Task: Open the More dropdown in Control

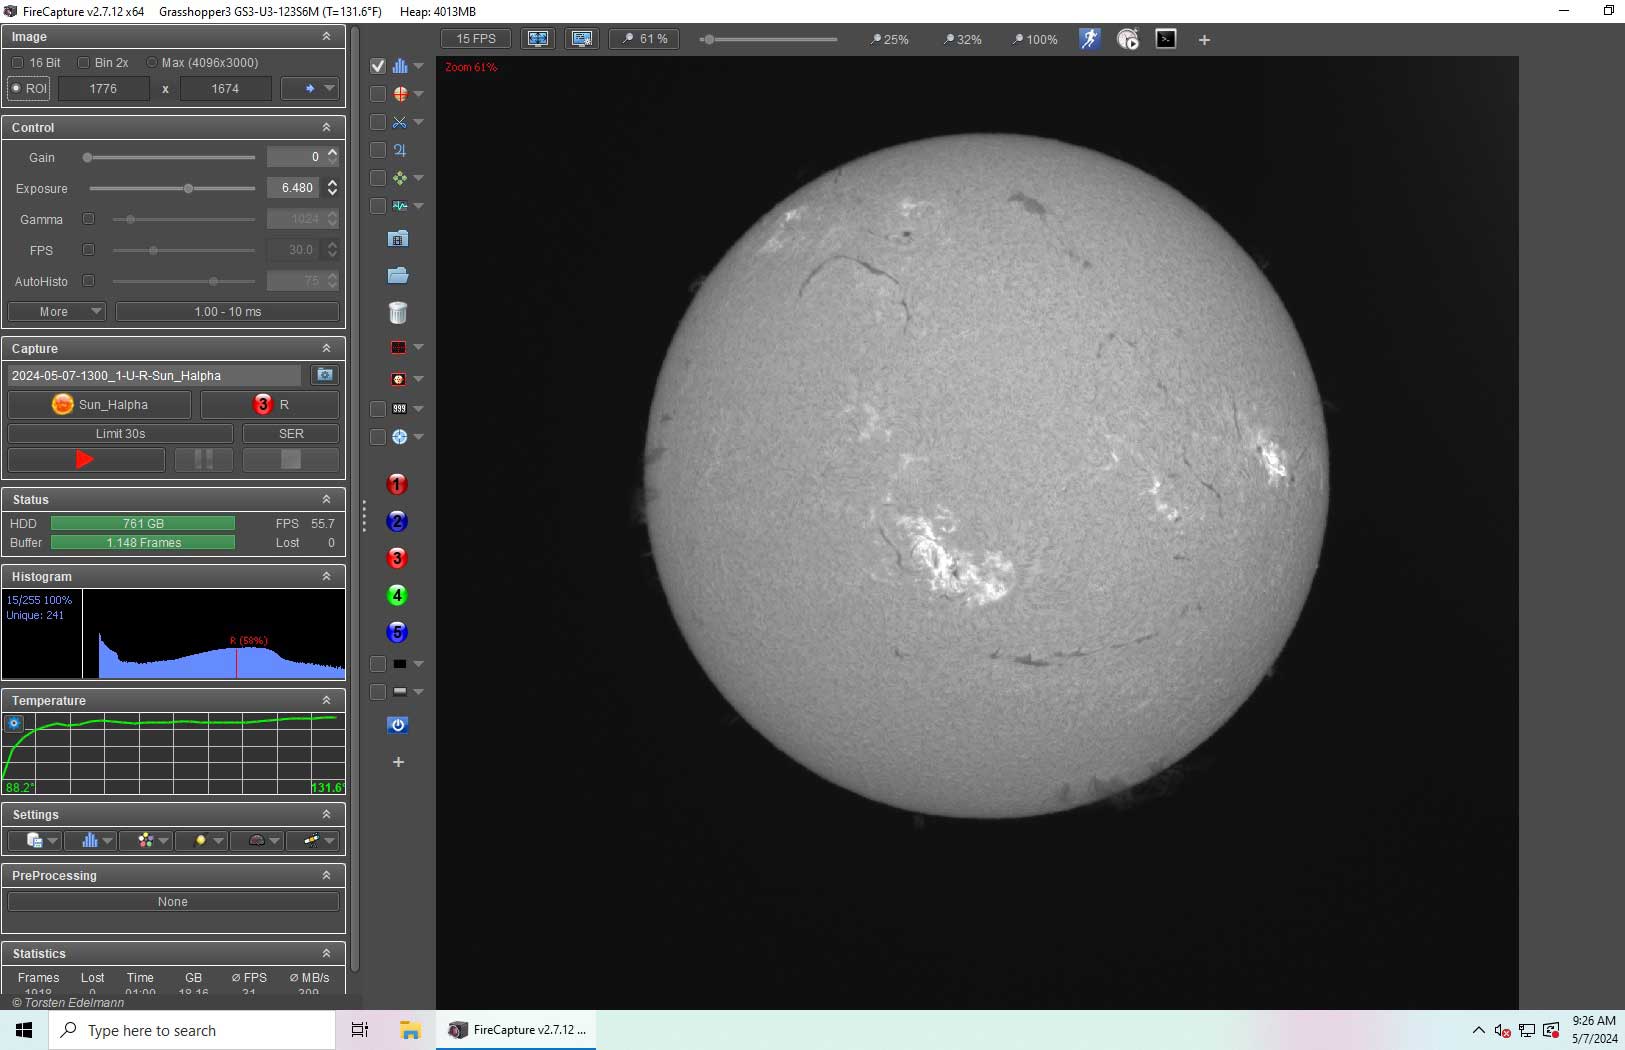Action: pos(56,312)
